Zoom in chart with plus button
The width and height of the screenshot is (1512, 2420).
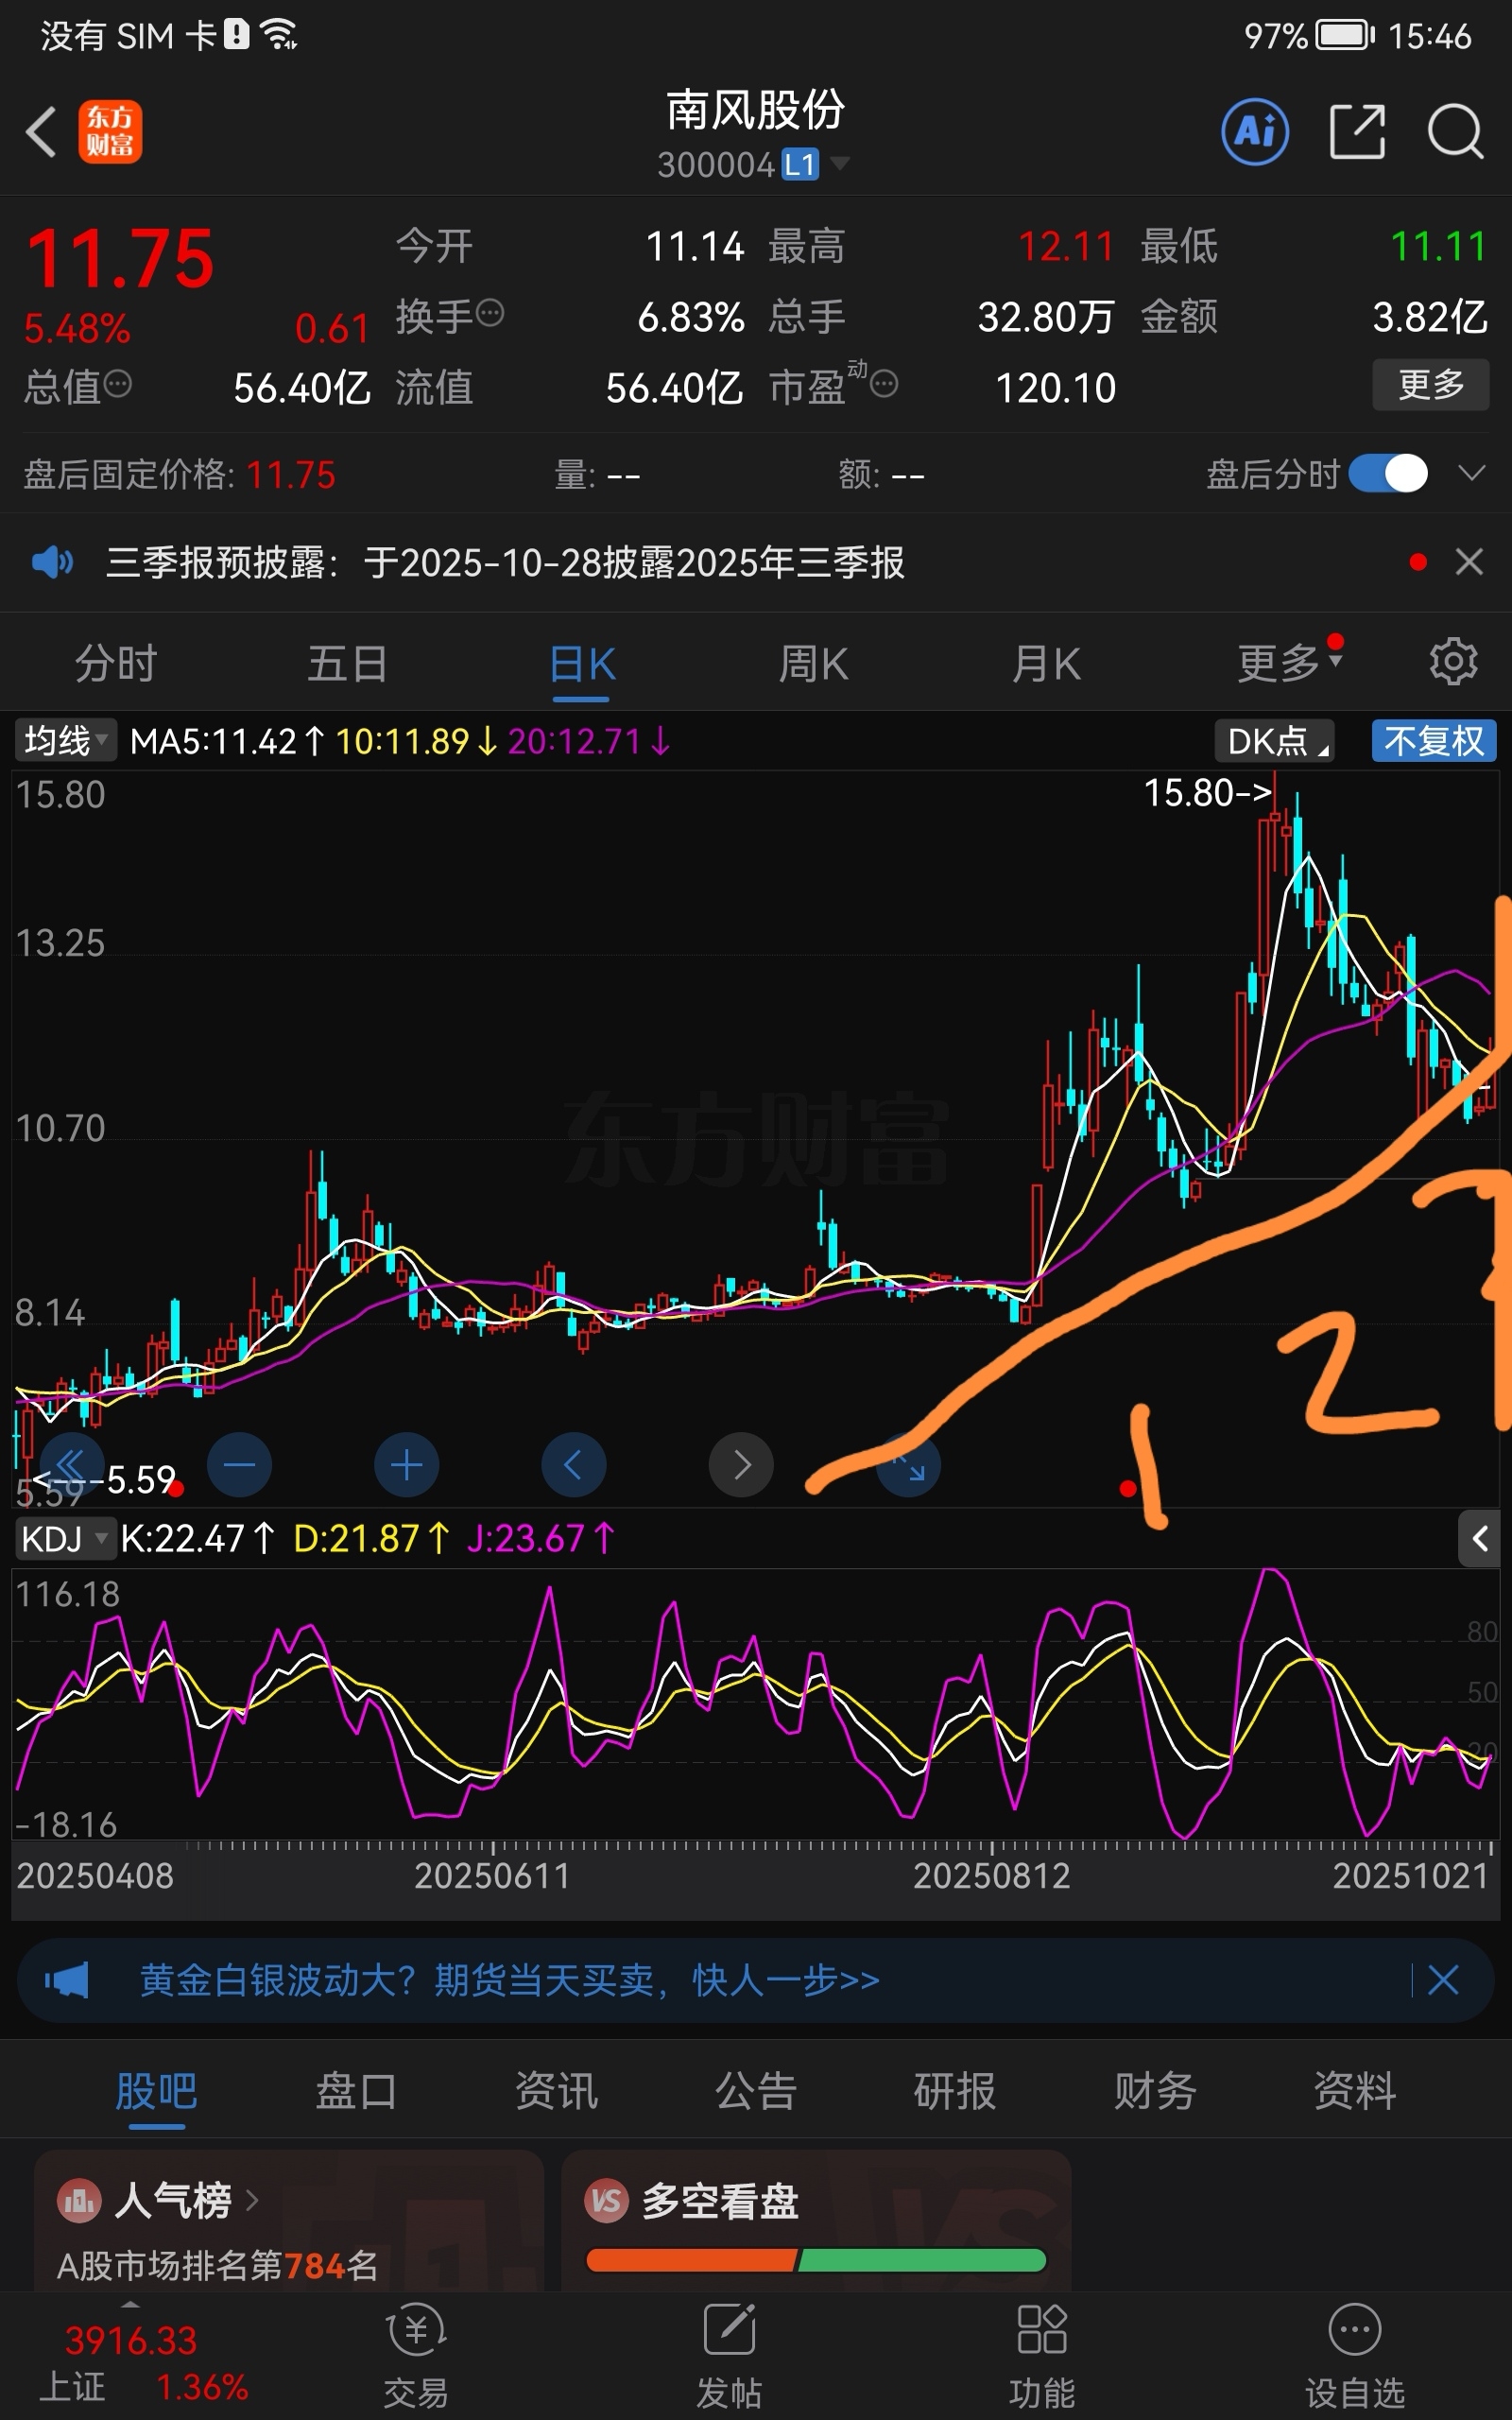tap(406, 1465)
